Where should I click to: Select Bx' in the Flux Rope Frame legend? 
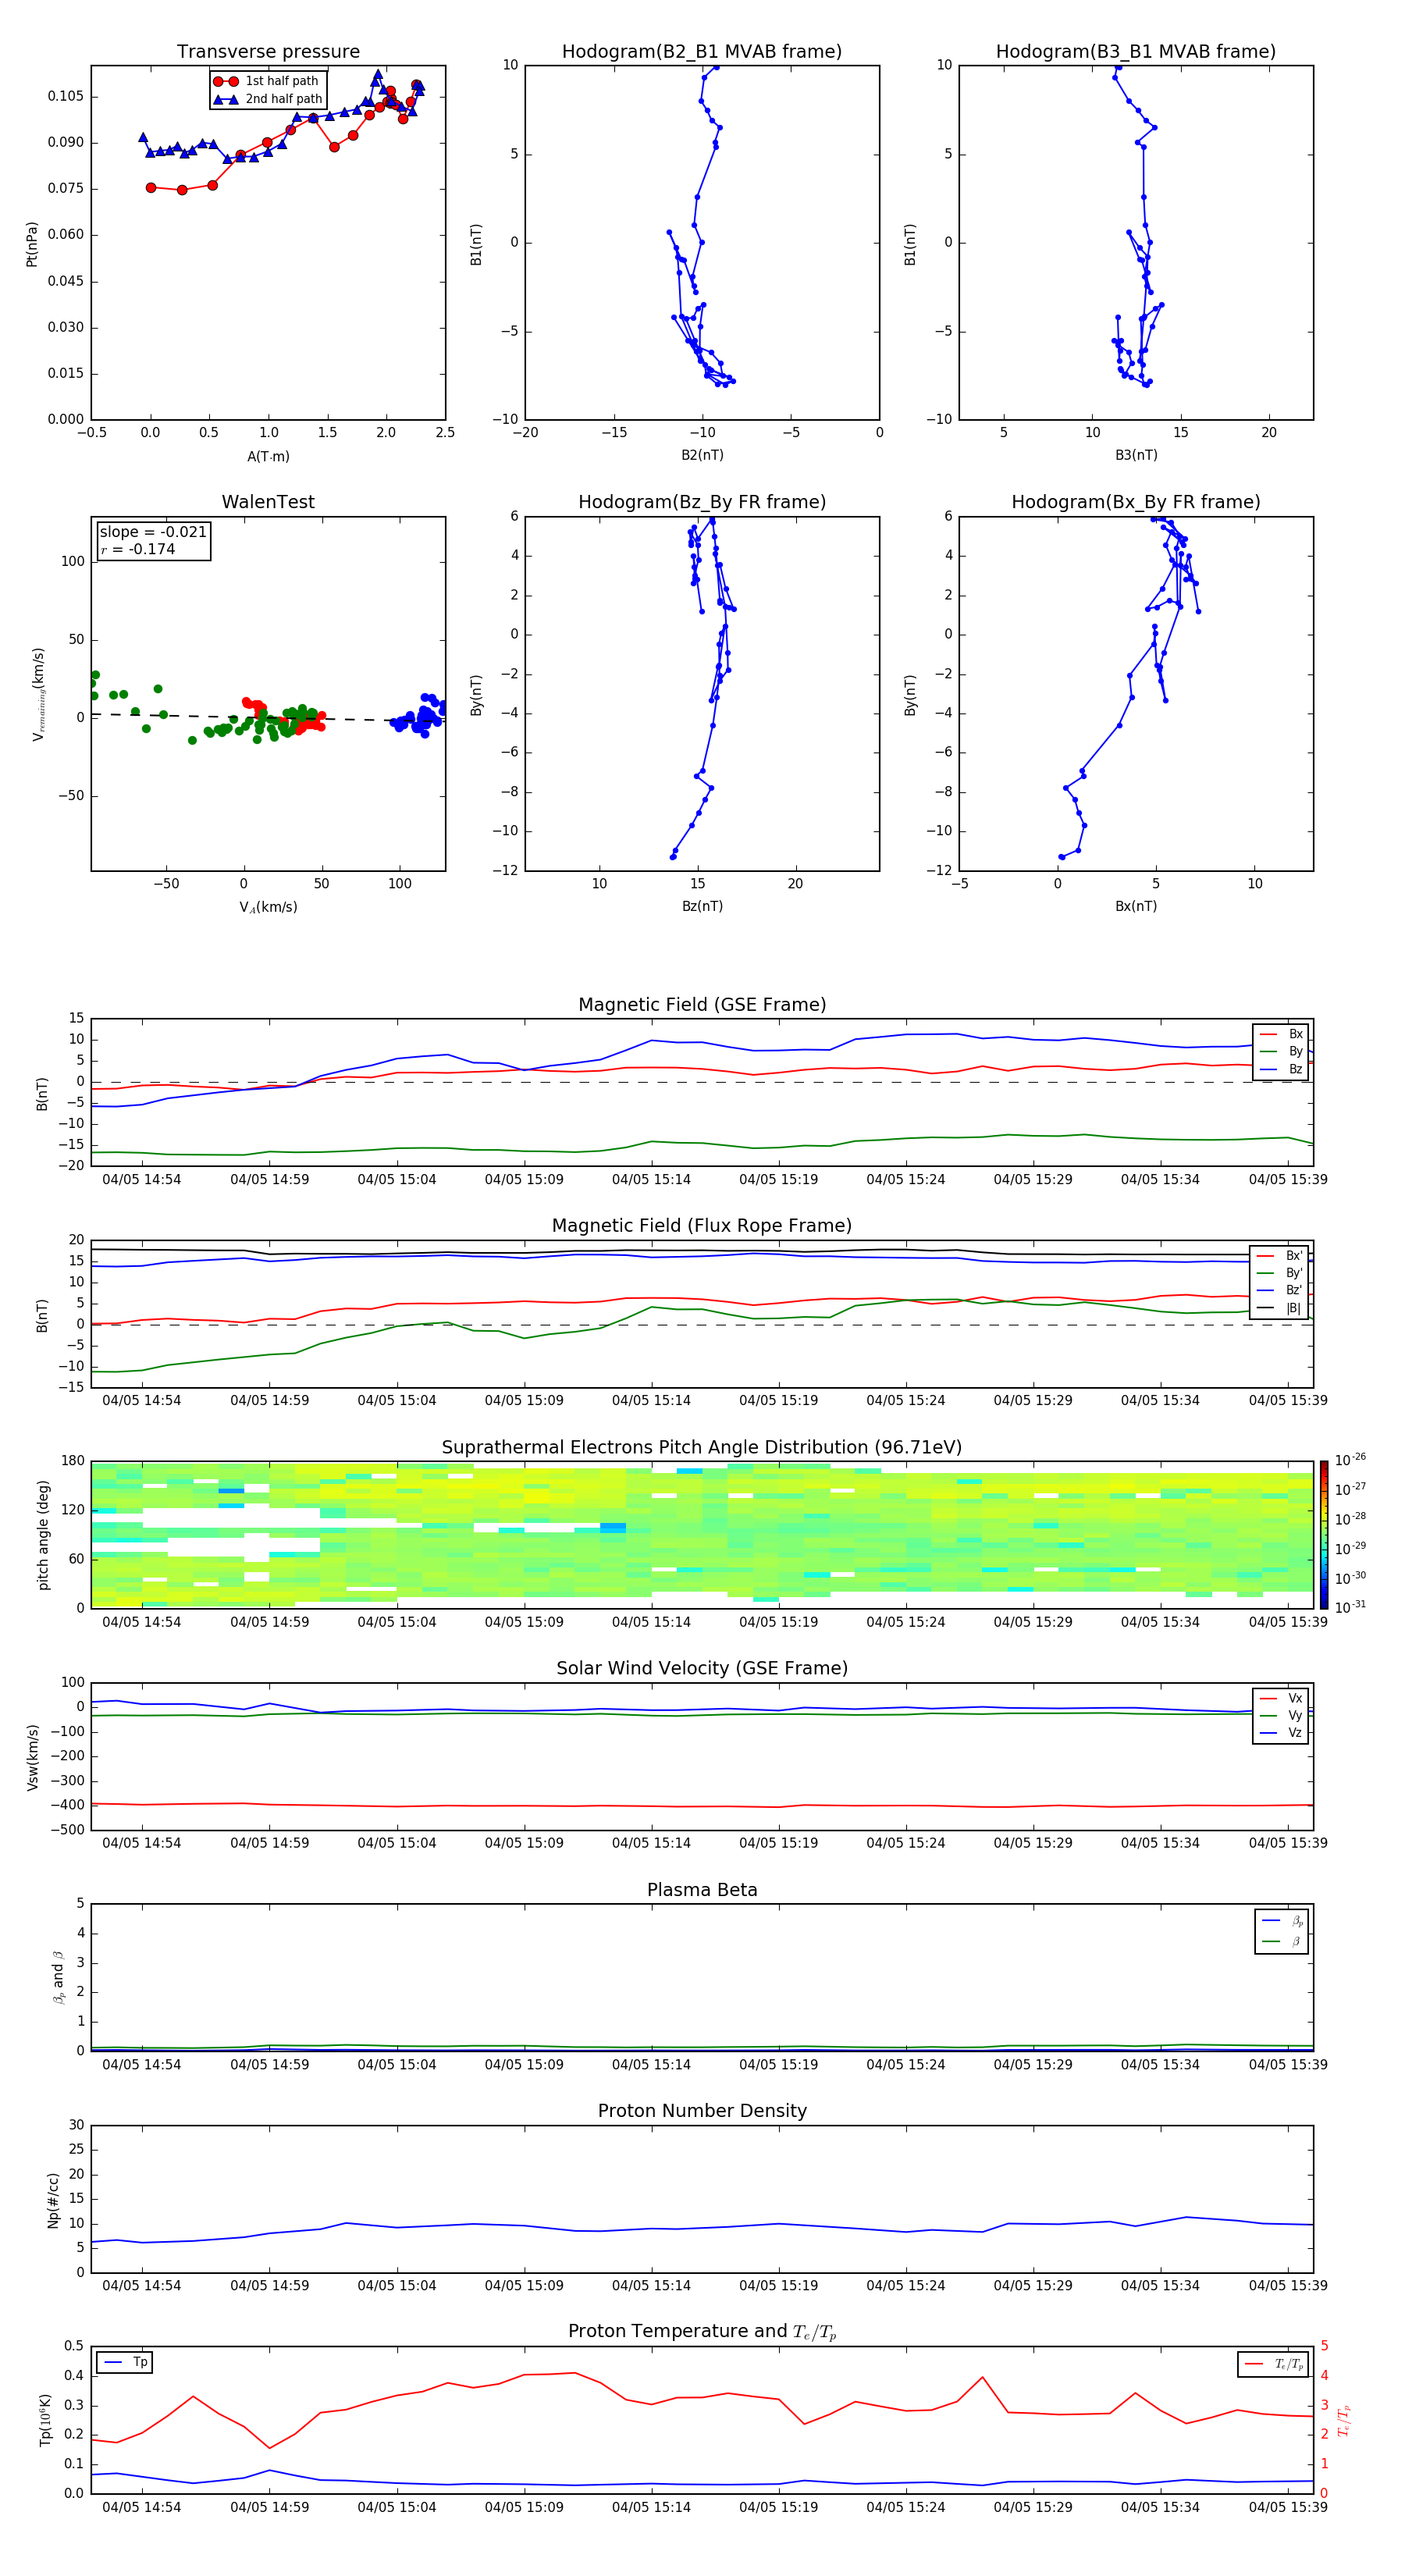1280,1256
